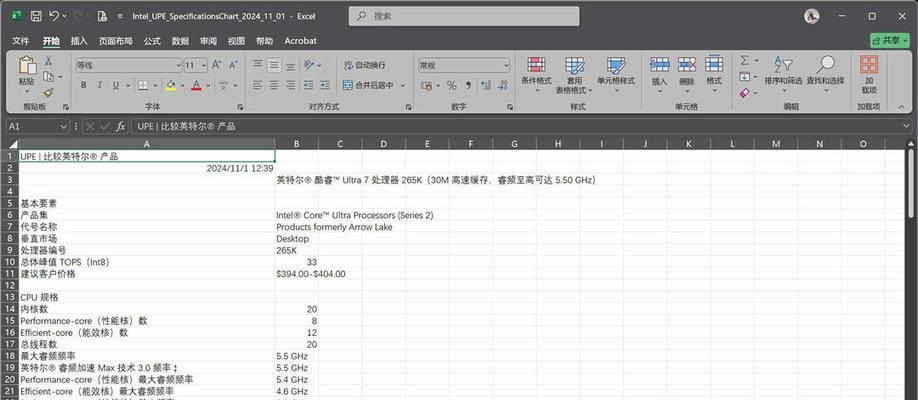Click the Name Box showing A1
Image resolution: width=918 pixels, height=400 pixels.
pyautogui.click(x=39, y=126)
